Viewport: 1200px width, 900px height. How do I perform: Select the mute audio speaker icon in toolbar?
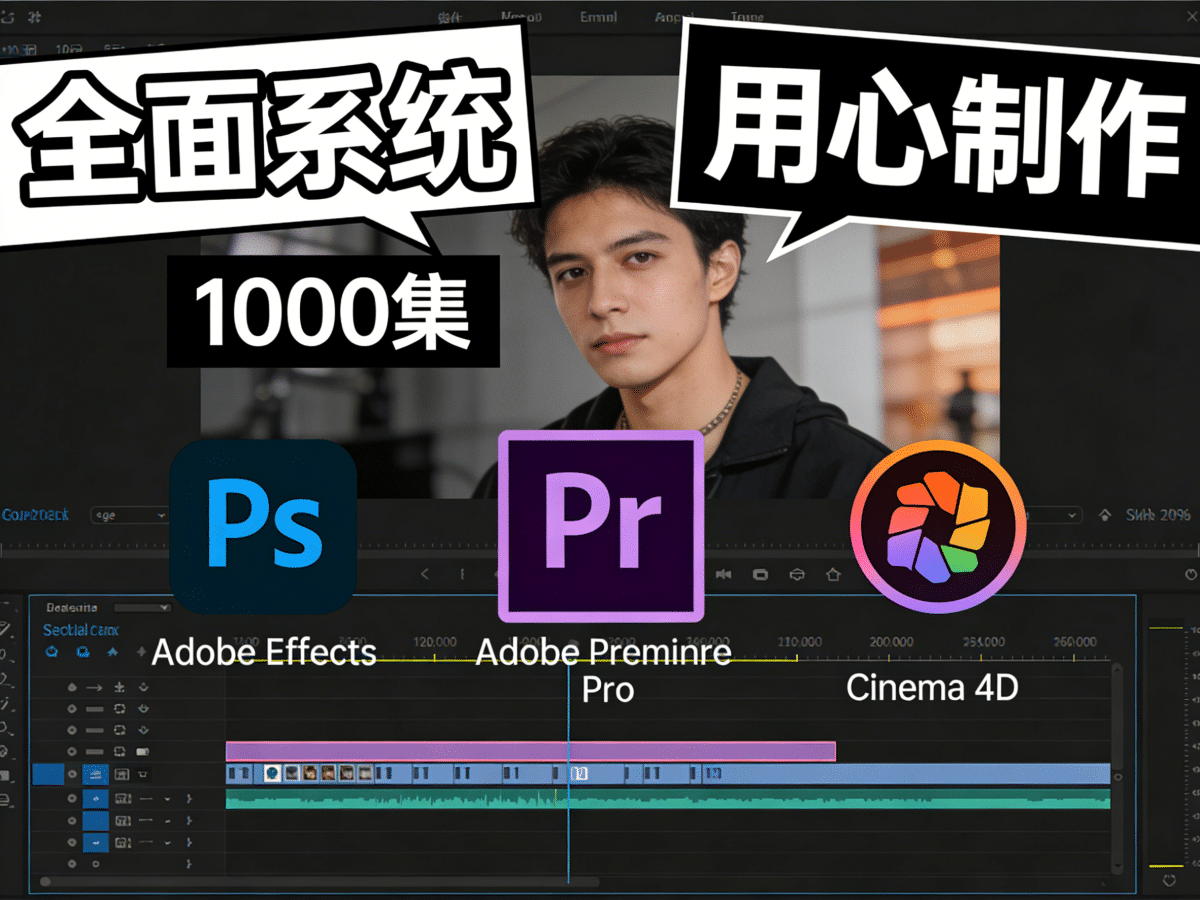coord(724,573)
